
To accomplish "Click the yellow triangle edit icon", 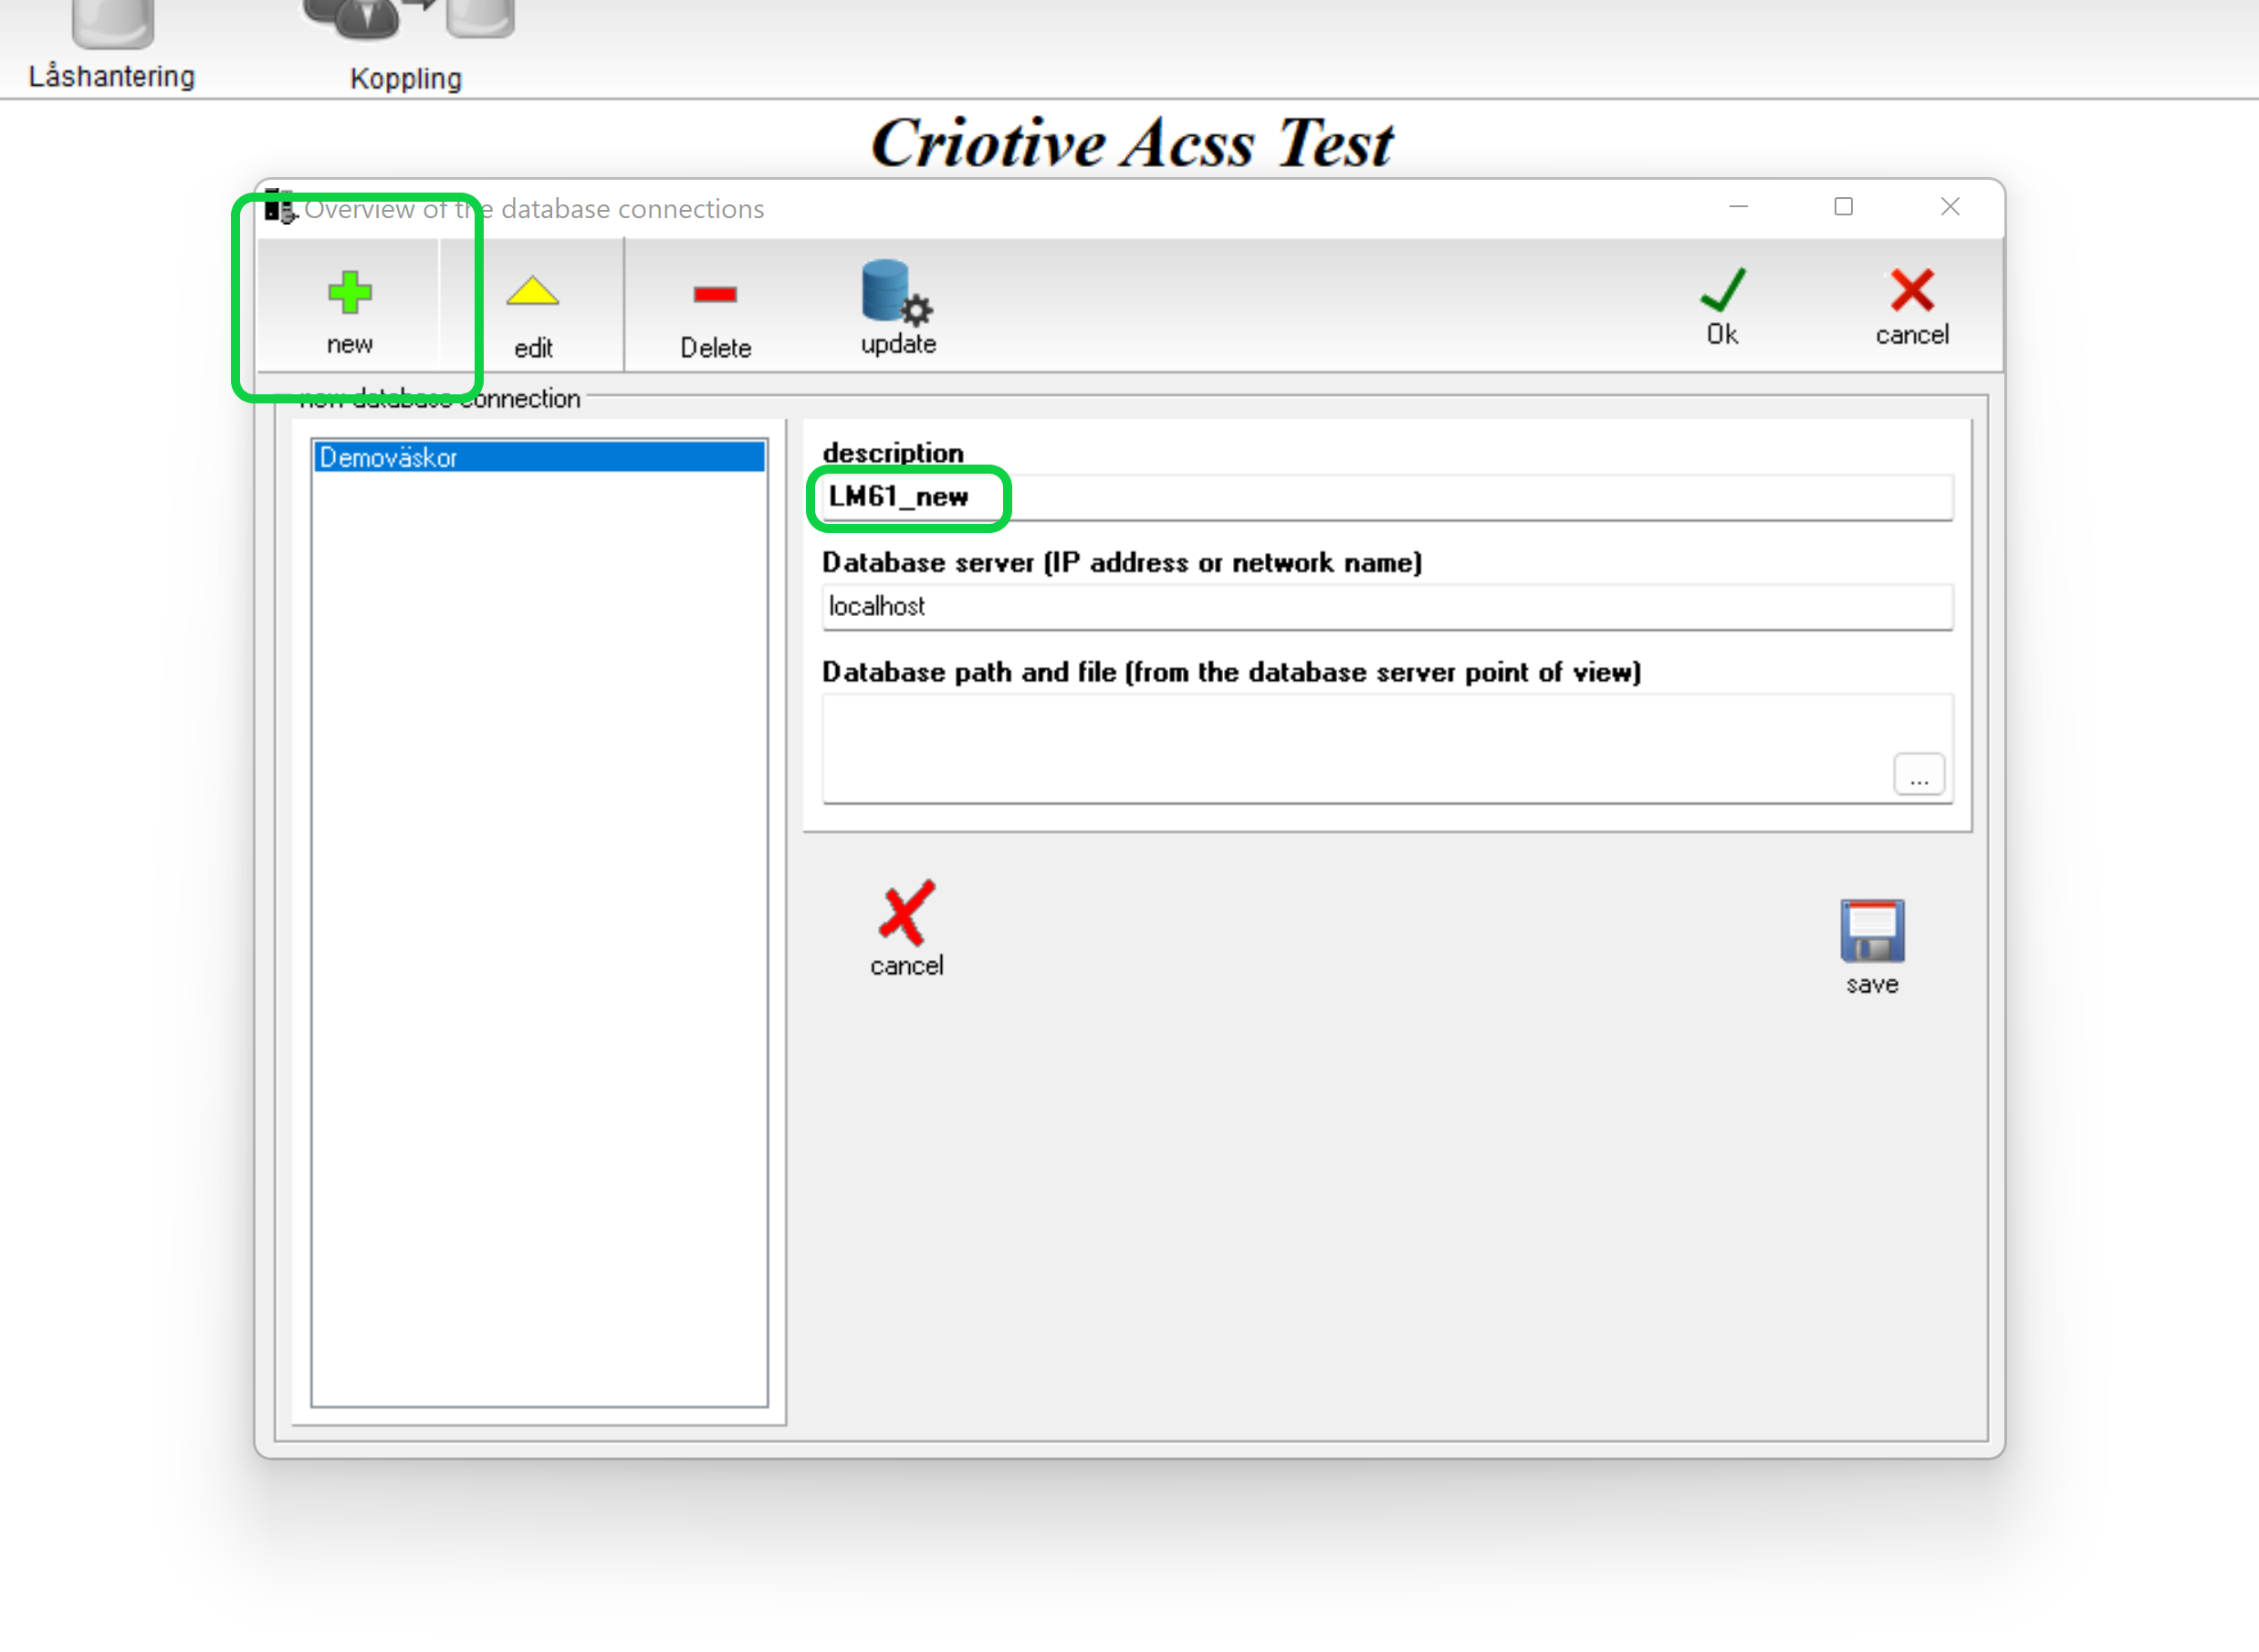I will [x=532, y=294].
